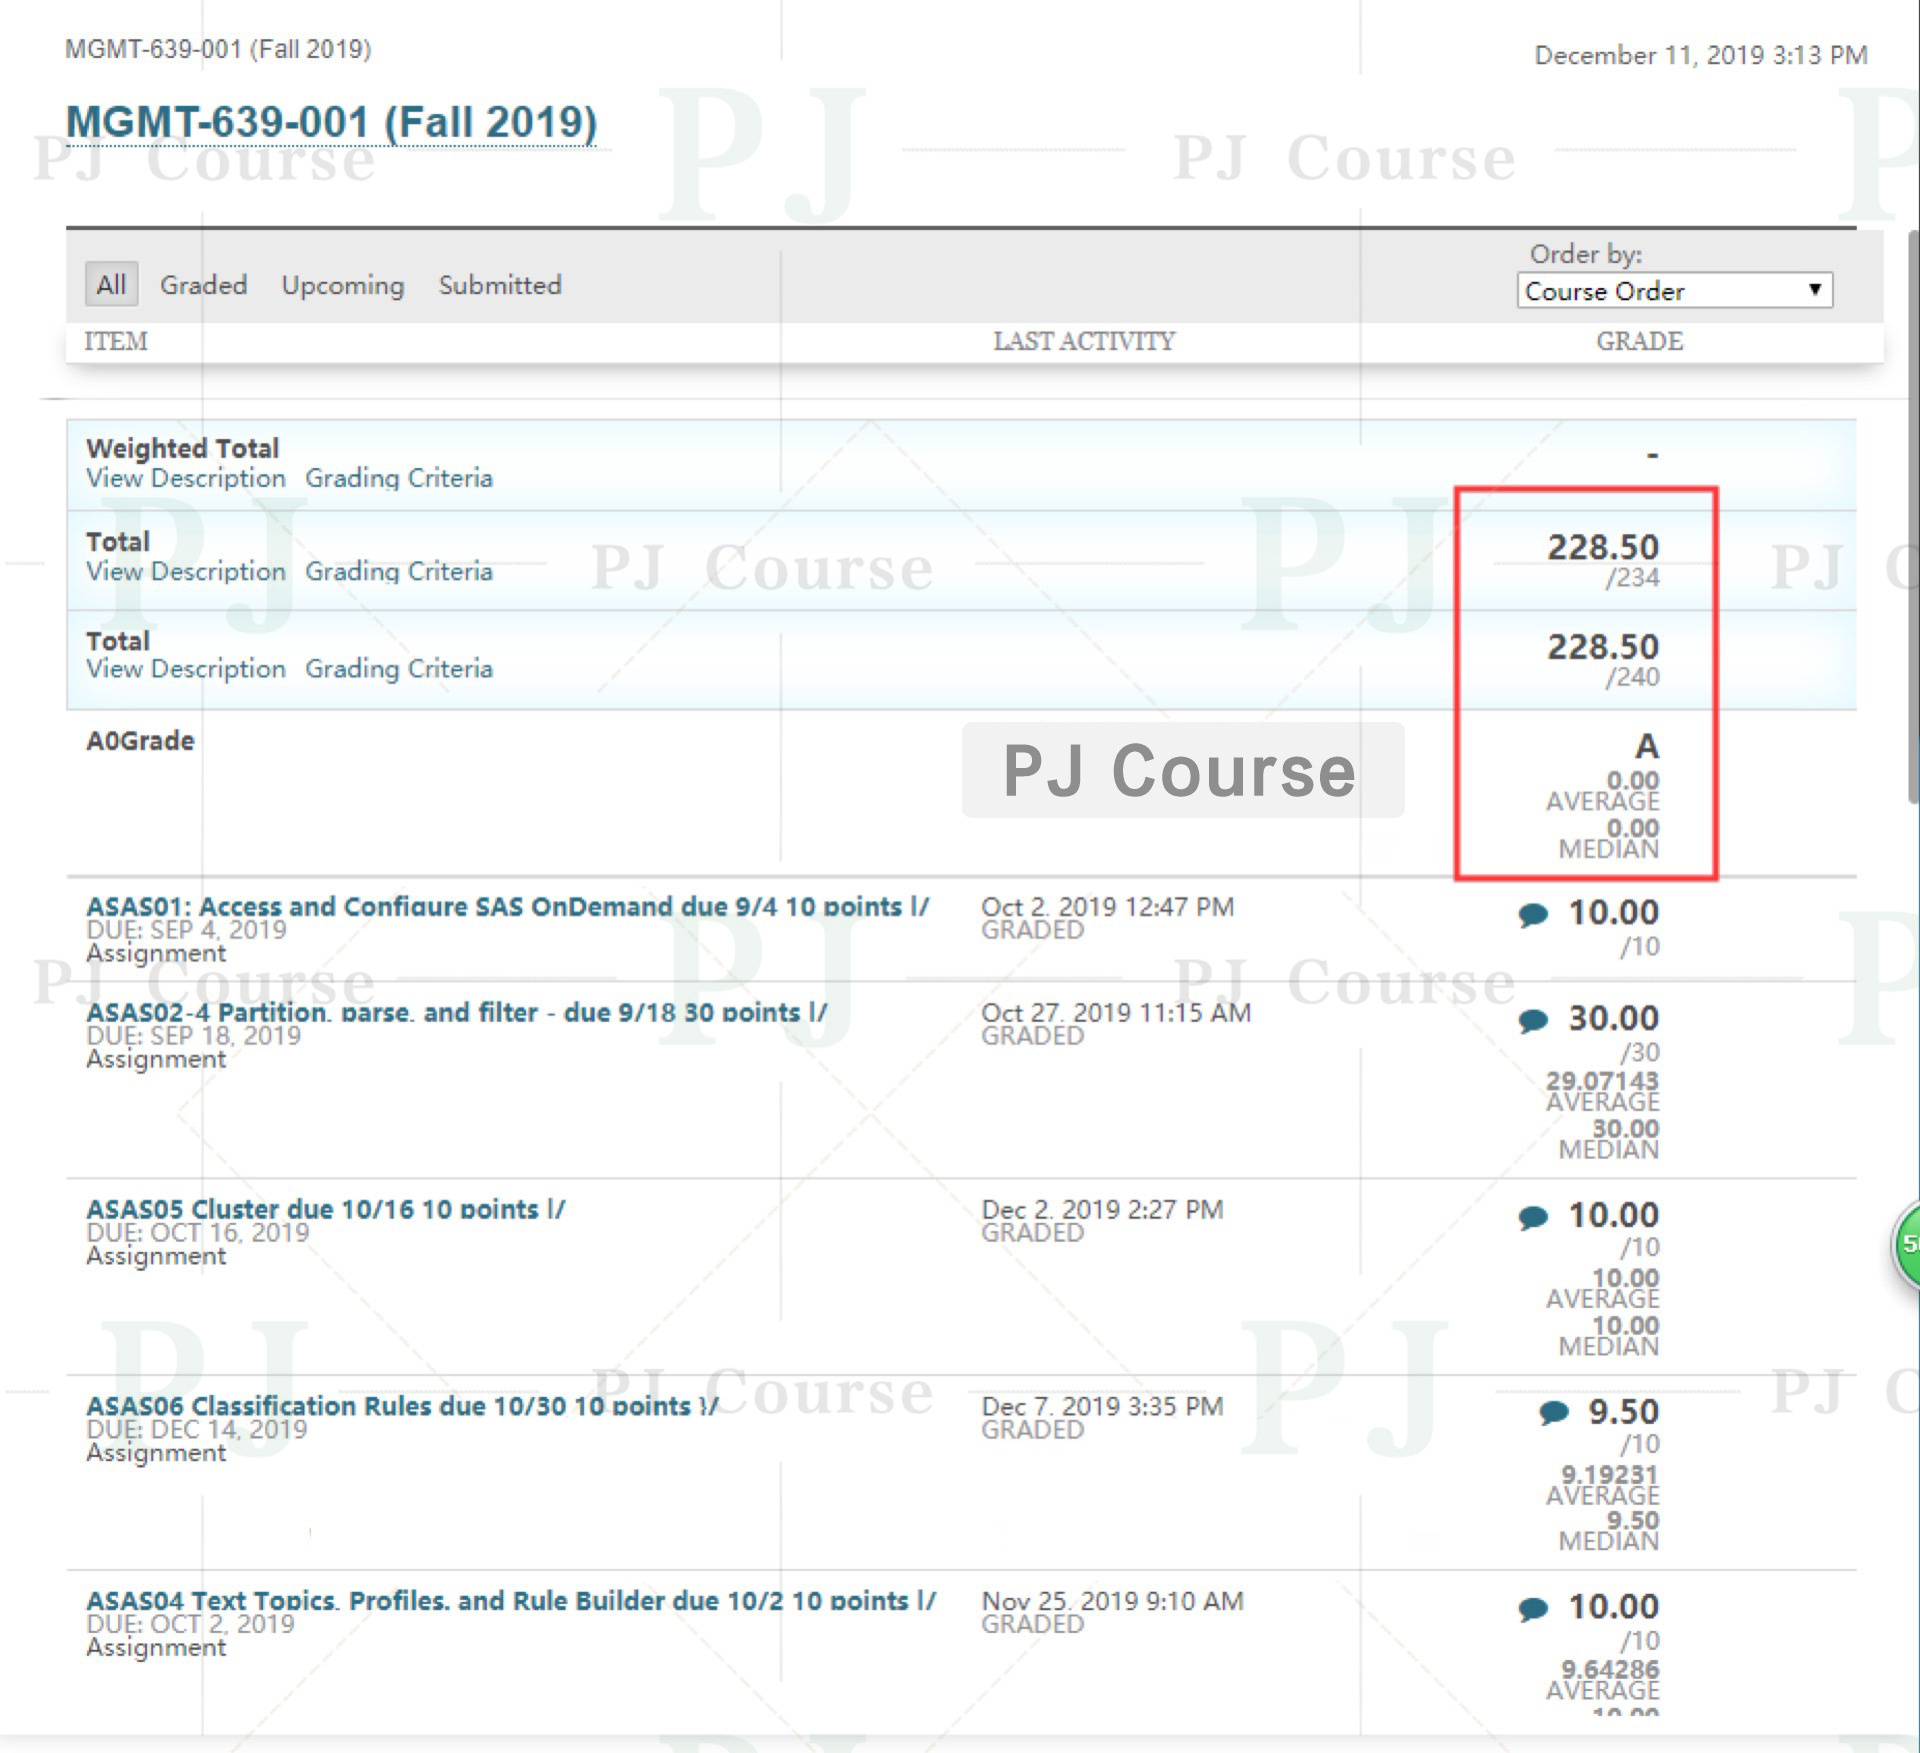The width and height of the screenshot is (1920, 1753).
Task: Switch to the Submitted filter tab
Action: click(500, 285)
